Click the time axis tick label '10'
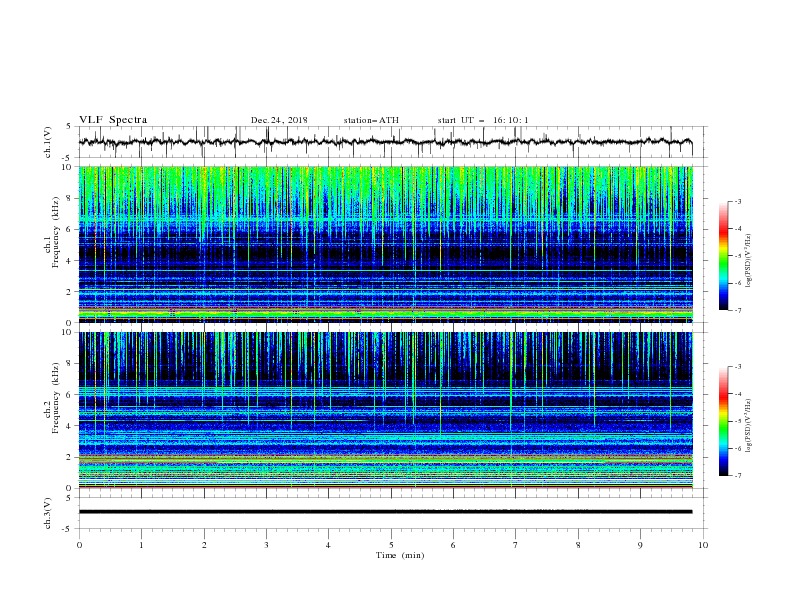The image size is (792, 612). [703, 545]
